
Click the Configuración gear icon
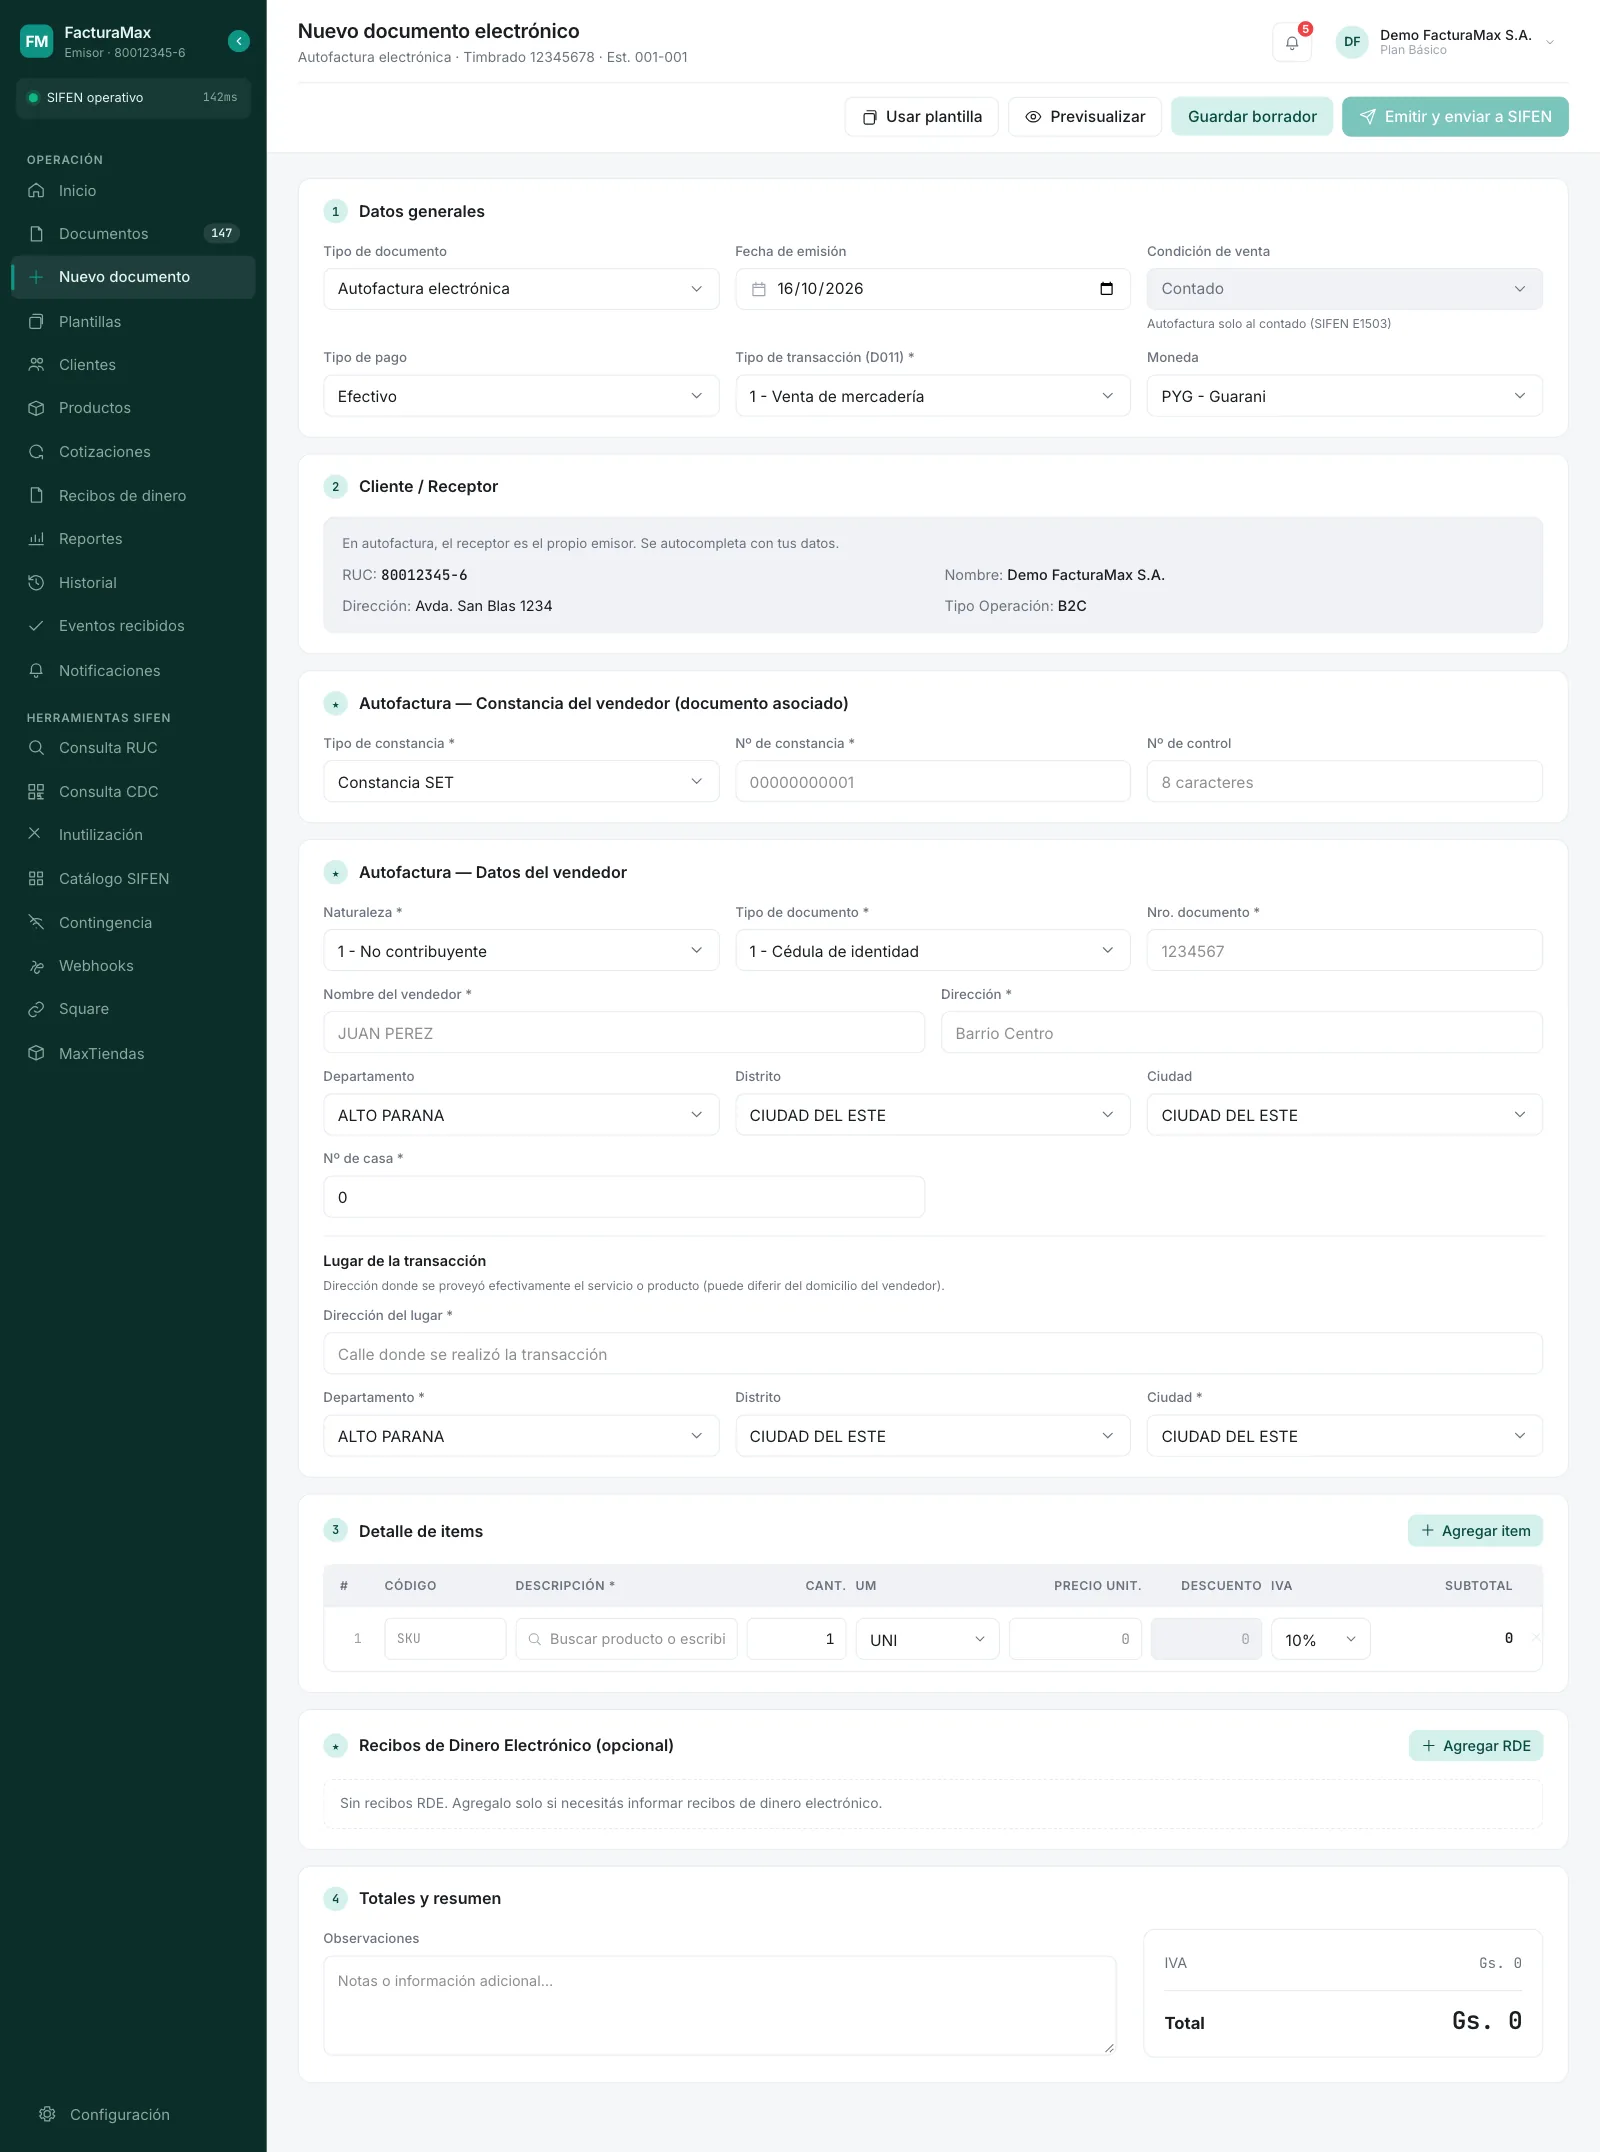pyautogui.click(x=47, y=2114)
